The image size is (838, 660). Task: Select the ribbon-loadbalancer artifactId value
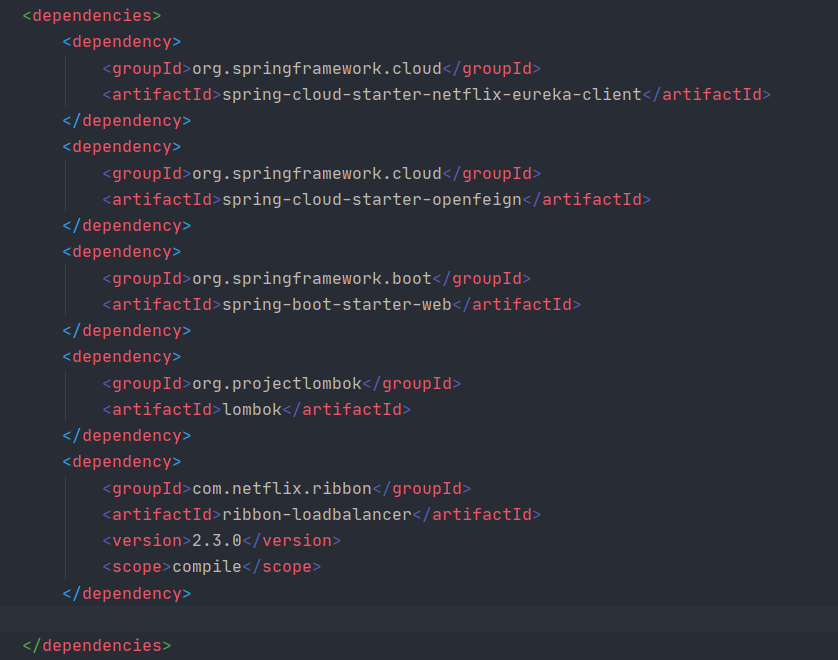(317, 515)
